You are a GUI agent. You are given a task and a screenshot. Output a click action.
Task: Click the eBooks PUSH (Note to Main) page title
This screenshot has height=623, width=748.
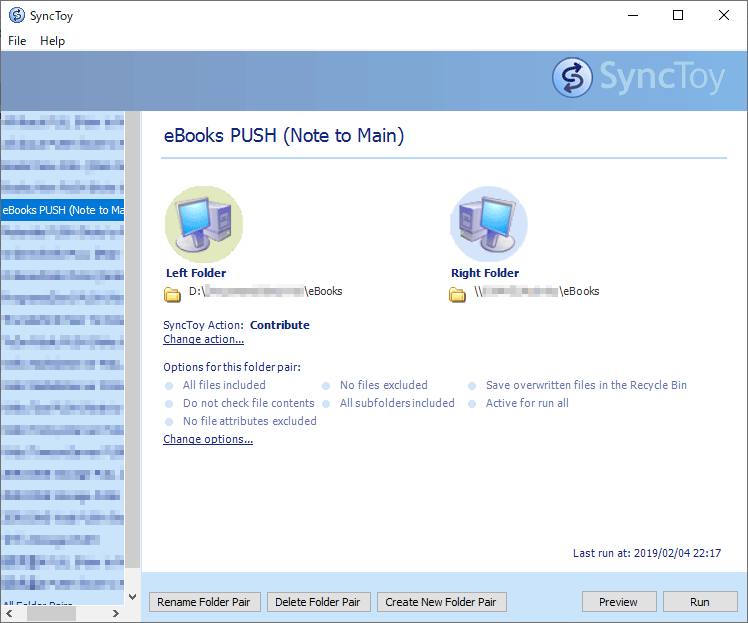[284, 136]
